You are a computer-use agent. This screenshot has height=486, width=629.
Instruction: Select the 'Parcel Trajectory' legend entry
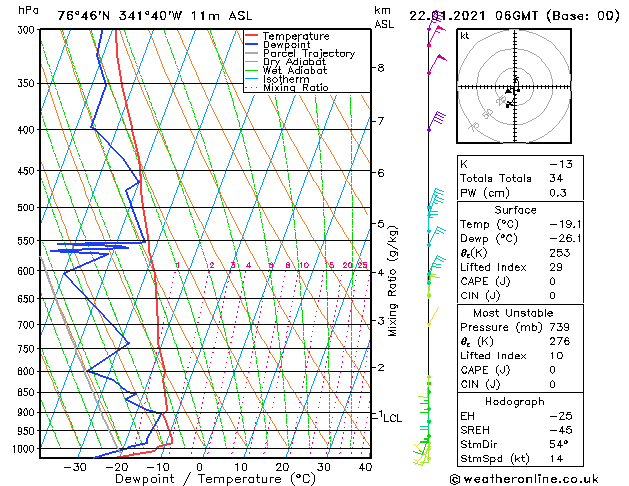click(x=309, y=53)
